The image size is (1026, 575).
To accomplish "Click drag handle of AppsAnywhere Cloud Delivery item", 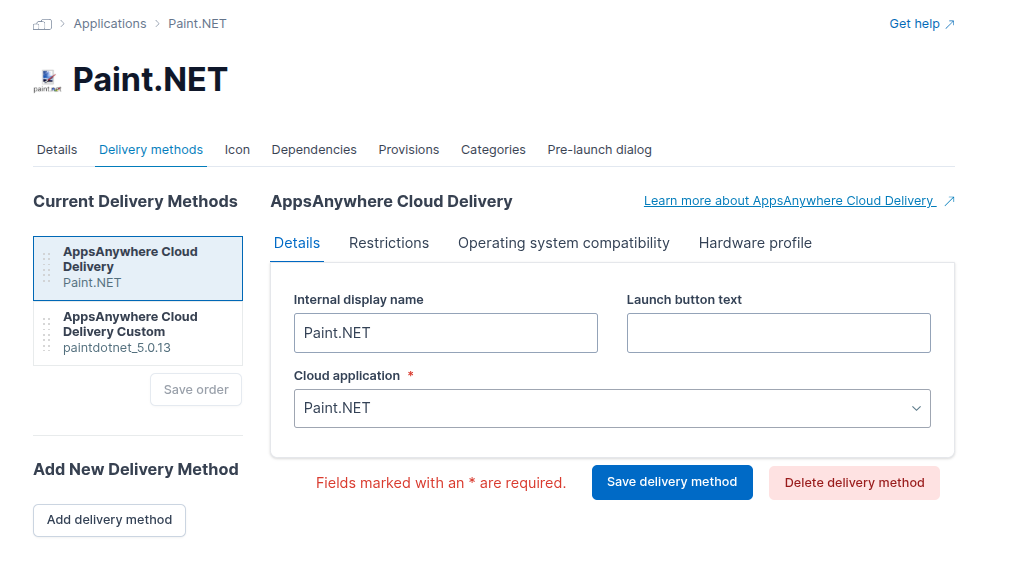I will click(x=46, y=268).
